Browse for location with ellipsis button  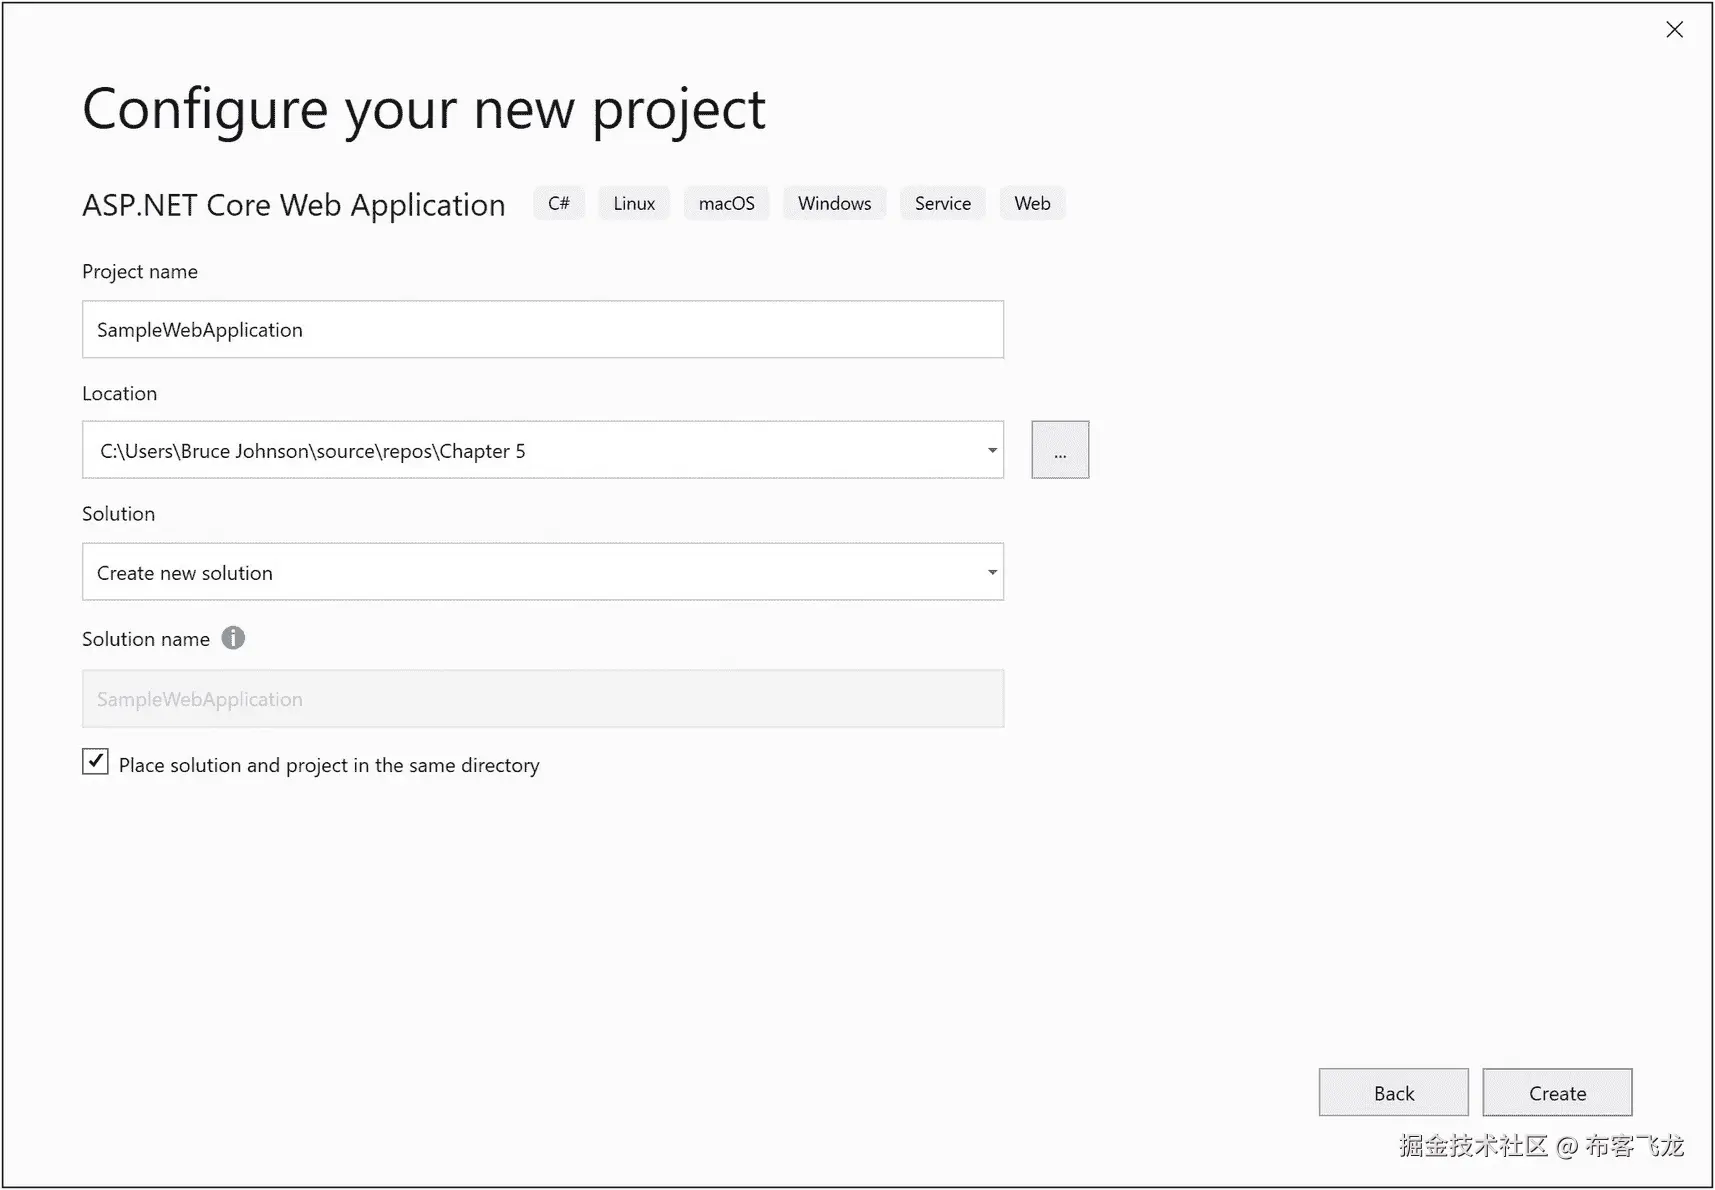pyautogui.click(x=1060, y=450)
